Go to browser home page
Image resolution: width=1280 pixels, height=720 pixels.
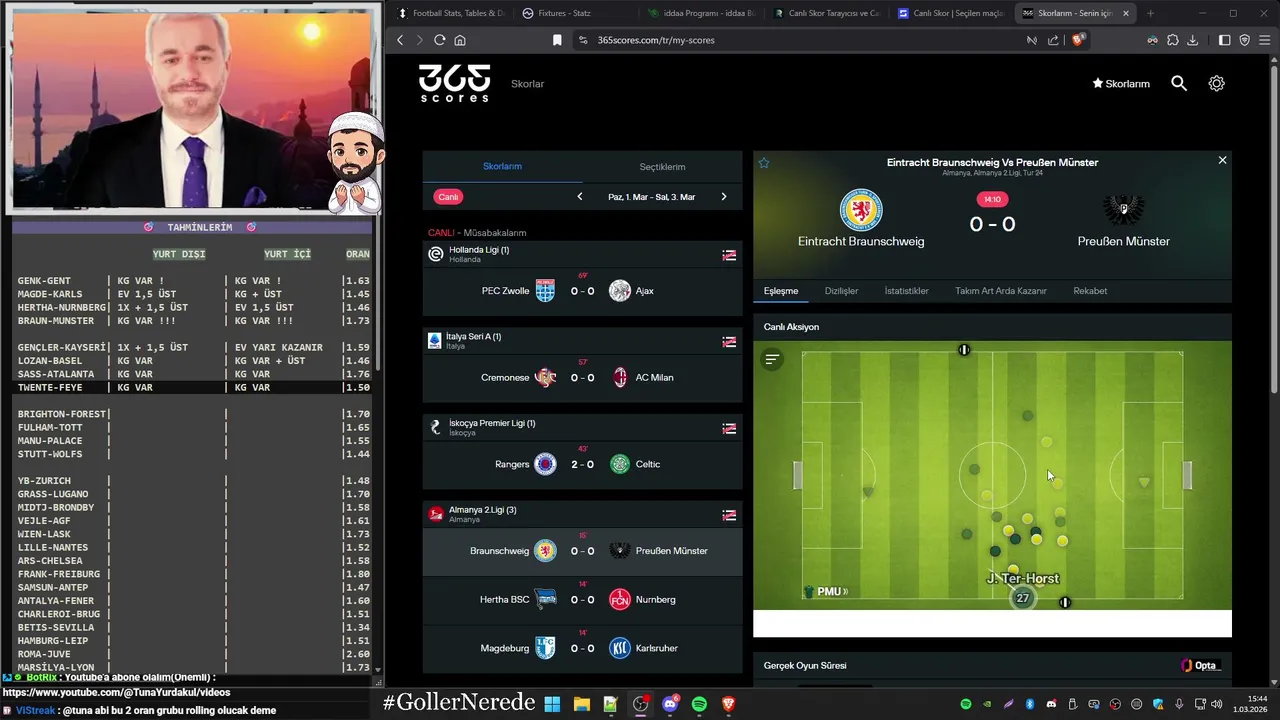tap(460, 40)
